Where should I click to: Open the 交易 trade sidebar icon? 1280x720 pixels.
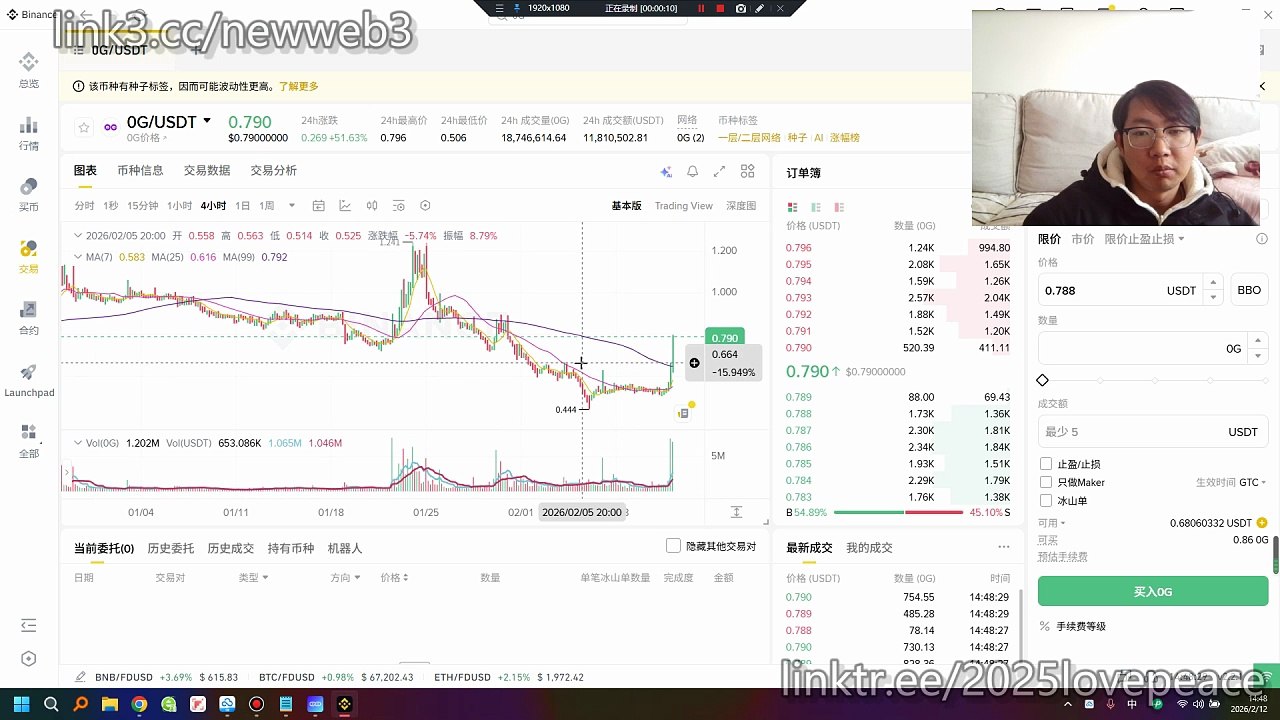tap(29, 248)
